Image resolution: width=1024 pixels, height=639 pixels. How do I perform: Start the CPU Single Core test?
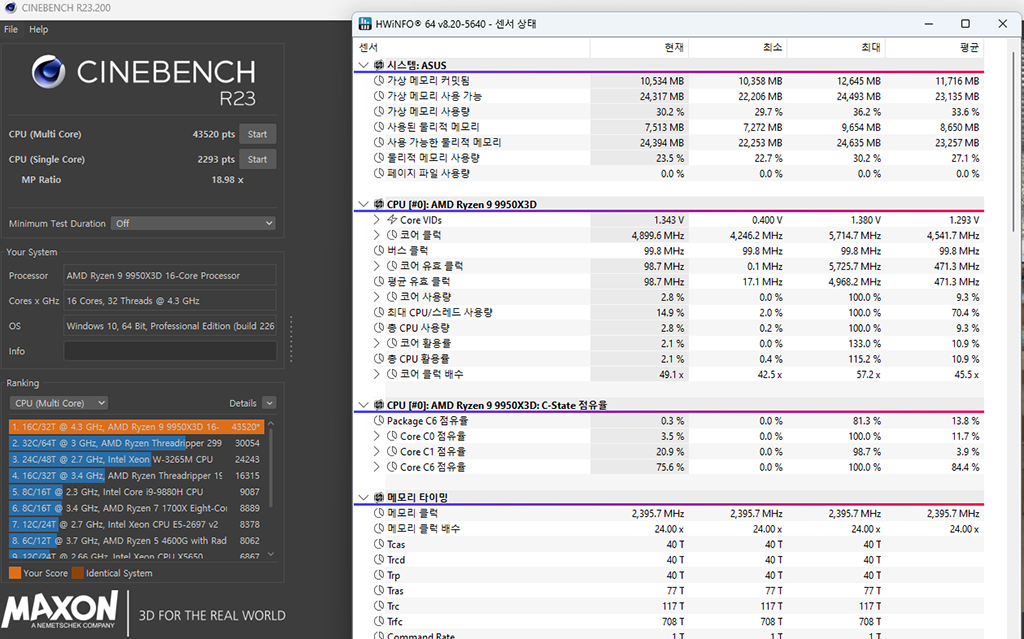(x=257, y=159)
